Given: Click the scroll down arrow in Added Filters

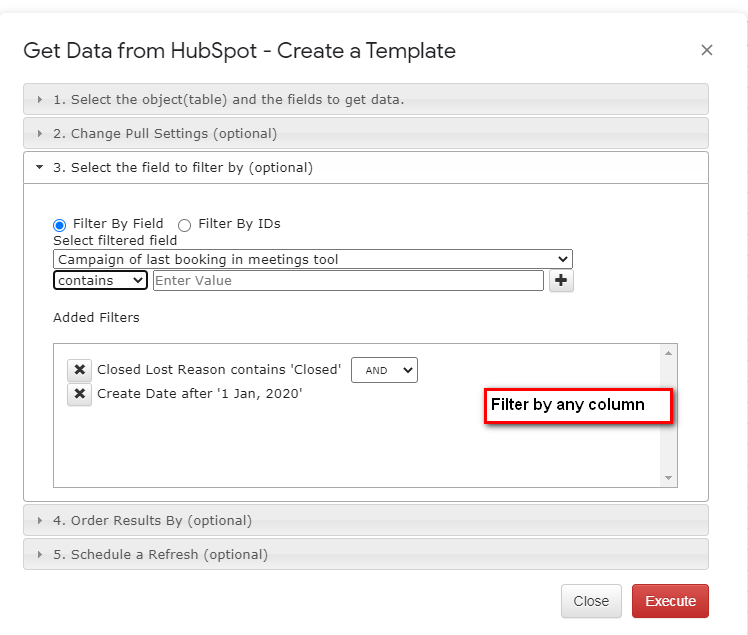Looking at the screenshot, I should click(x=668, y=478).
